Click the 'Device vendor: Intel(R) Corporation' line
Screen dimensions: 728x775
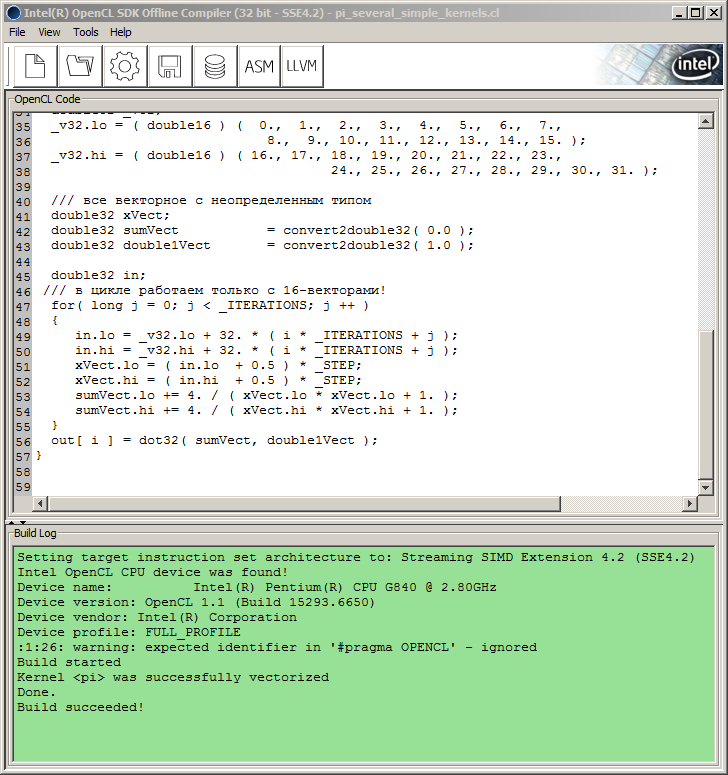[x=157, y=617]
